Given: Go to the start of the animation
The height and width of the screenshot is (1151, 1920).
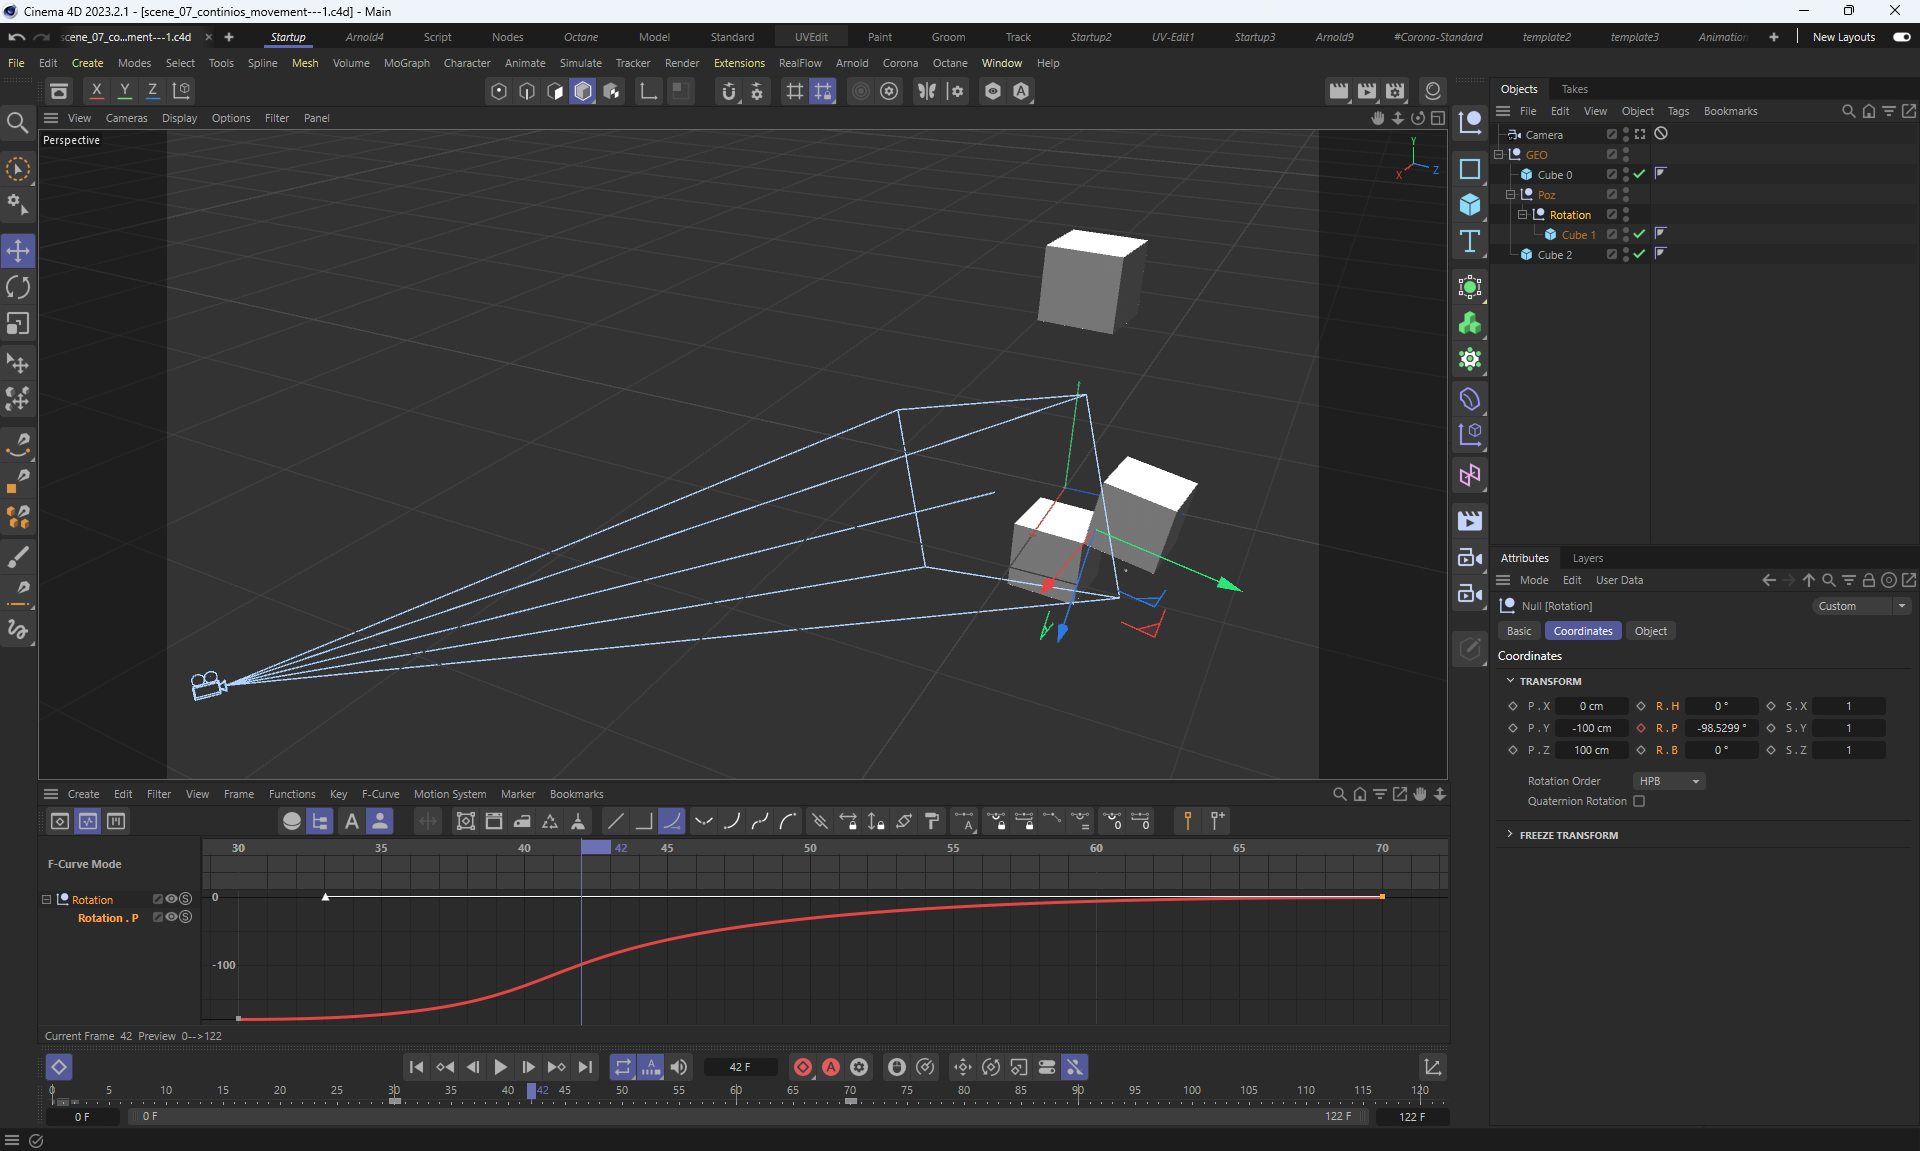Looking at the screenshot, I should pos(416,1067).
